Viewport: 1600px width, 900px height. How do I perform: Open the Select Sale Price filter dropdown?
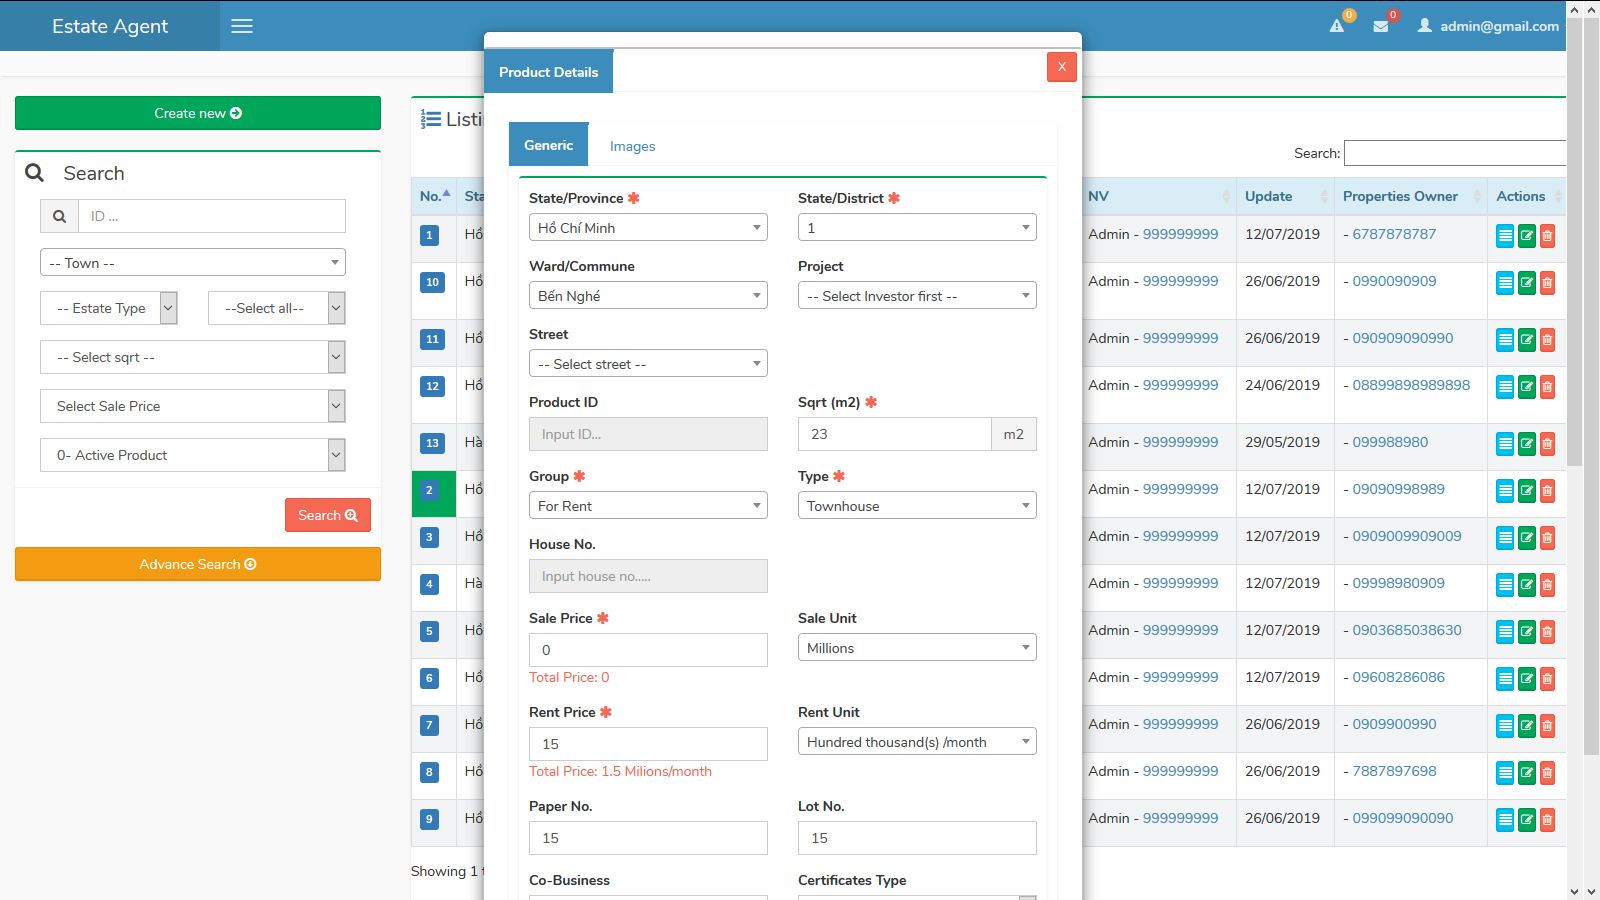(x=193, y=406)
